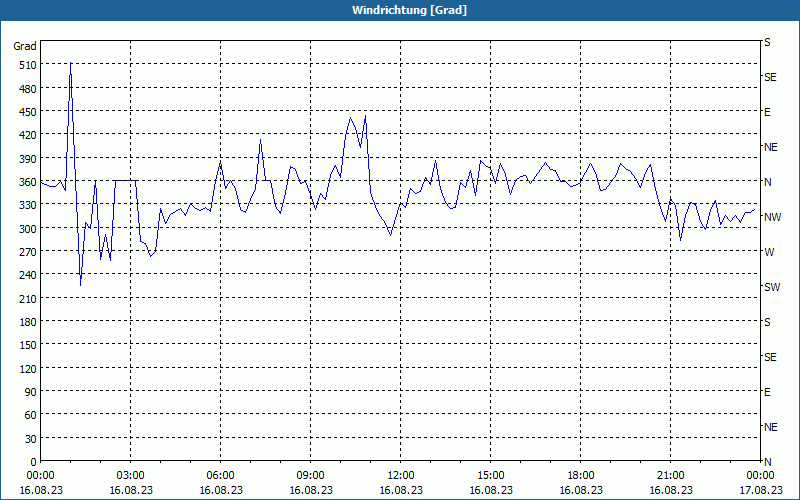This screenshot has height=500, width=800.
Task: Select the 450 y-axis value
Action: click(28, 112)
